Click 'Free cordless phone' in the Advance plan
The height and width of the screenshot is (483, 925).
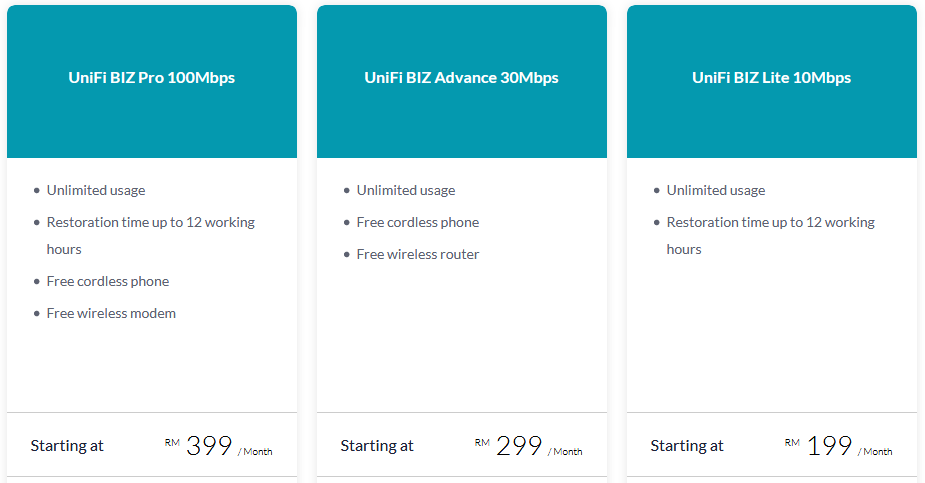pyautogui.click(x=418, y=222)
